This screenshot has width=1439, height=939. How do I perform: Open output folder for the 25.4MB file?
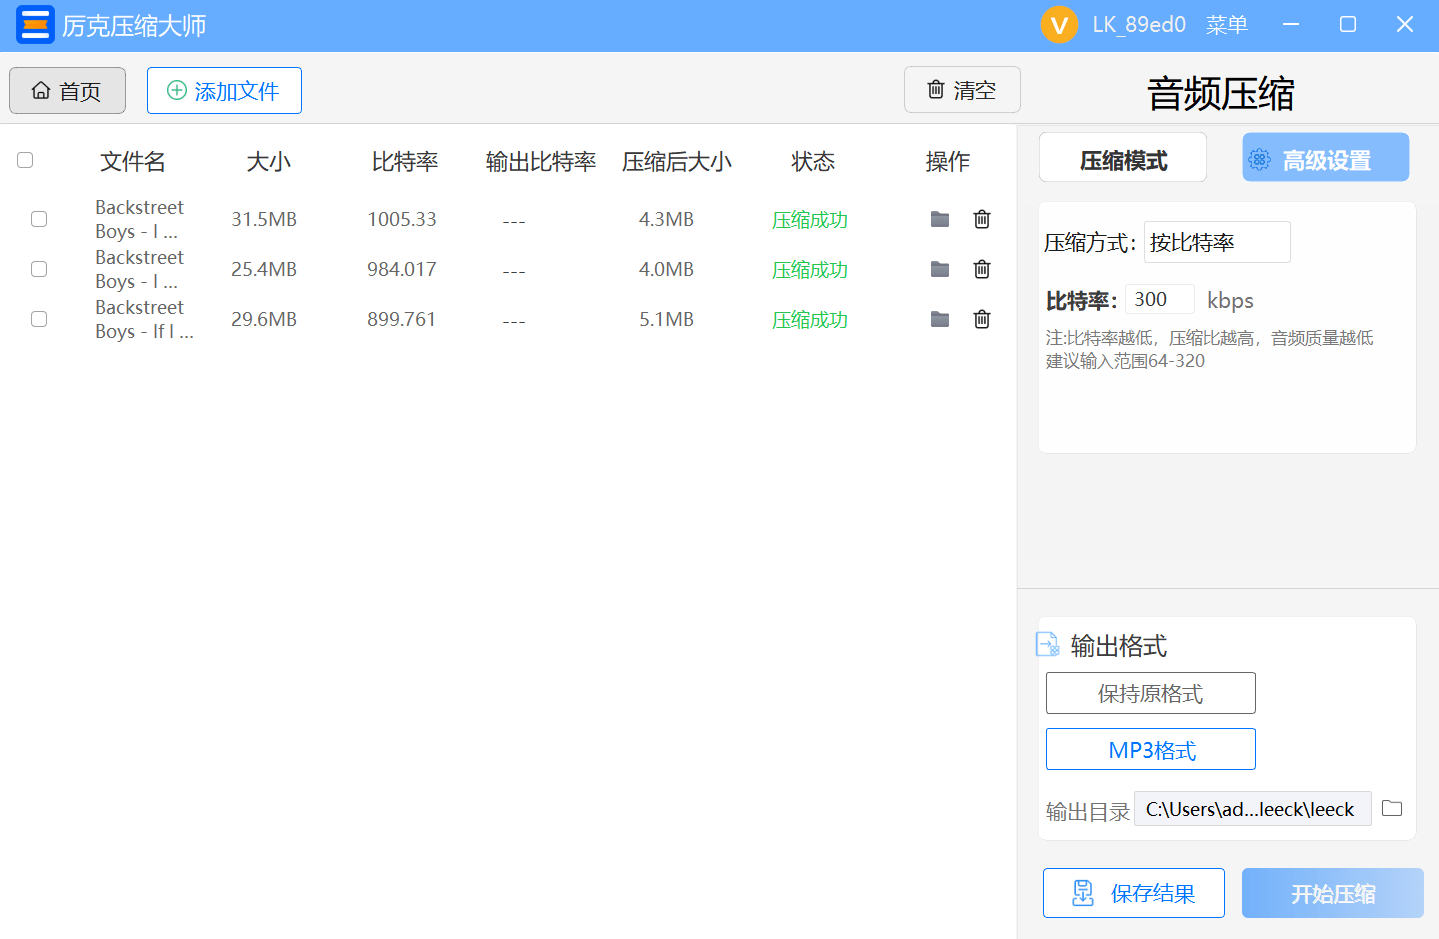[940, 269]
